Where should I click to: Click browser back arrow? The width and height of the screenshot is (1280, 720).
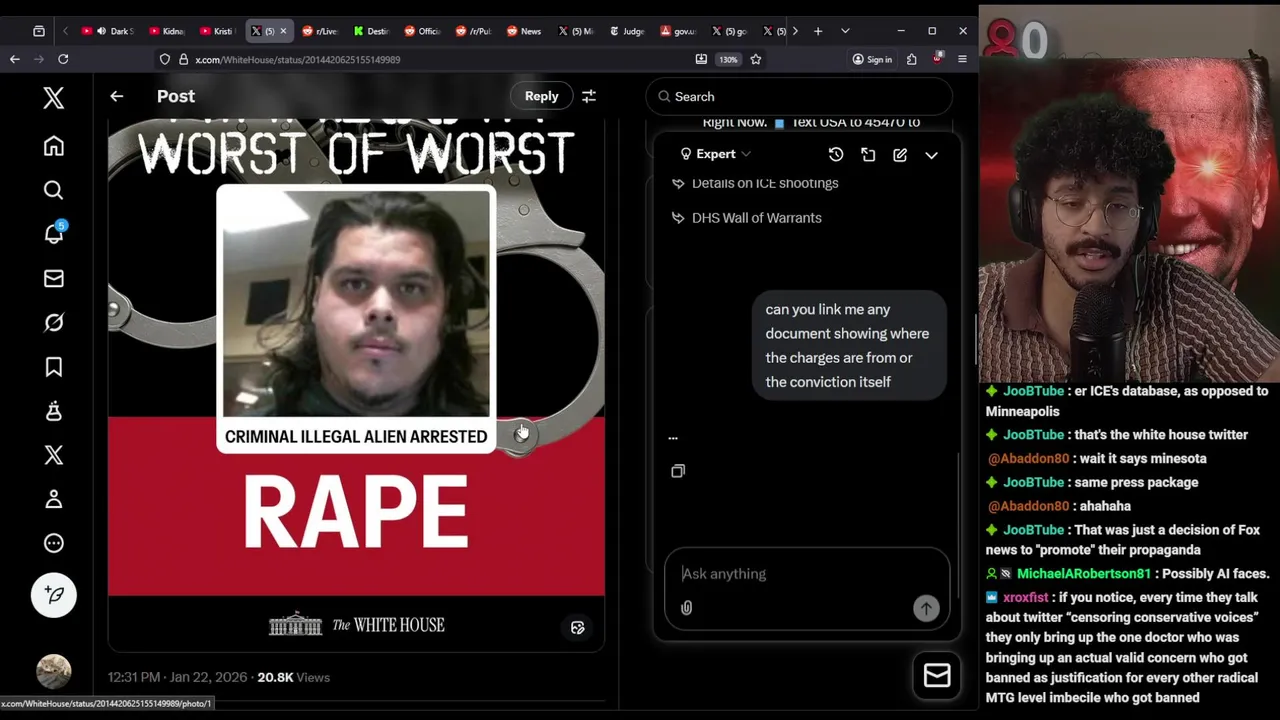pos(14,59)
